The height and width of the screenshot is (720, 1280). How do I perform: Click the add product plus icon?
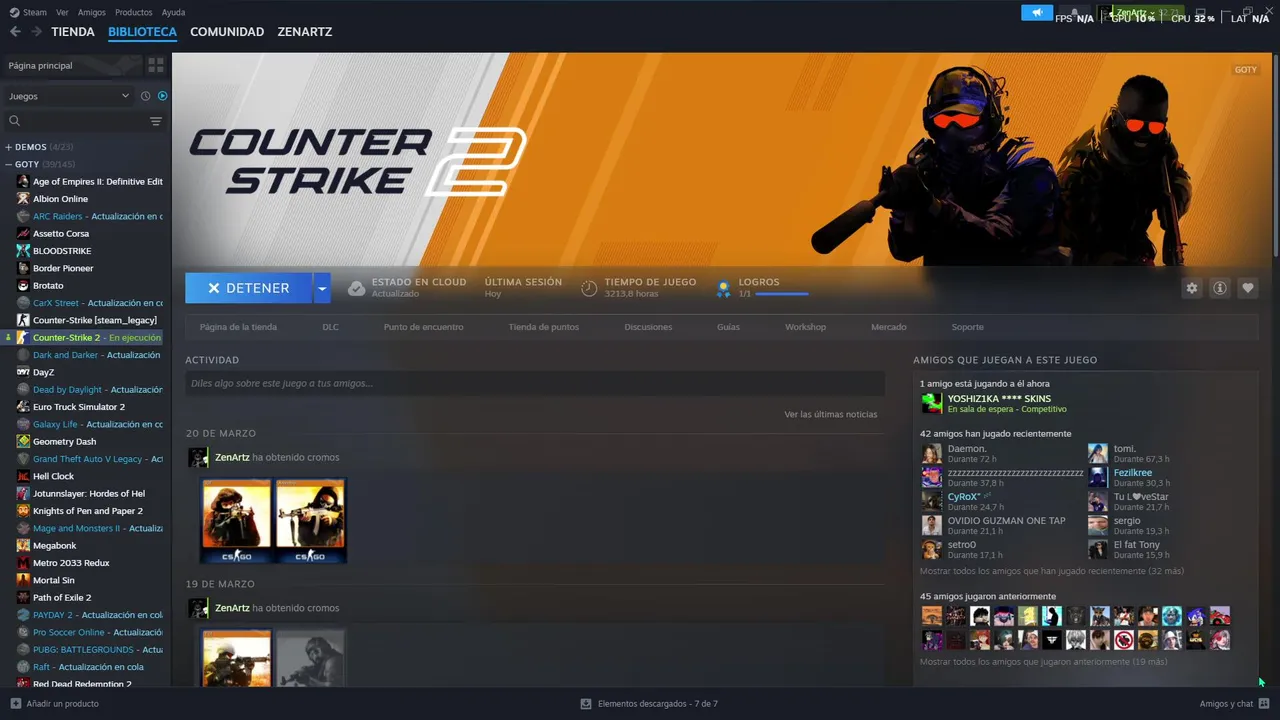pos(15,703)
